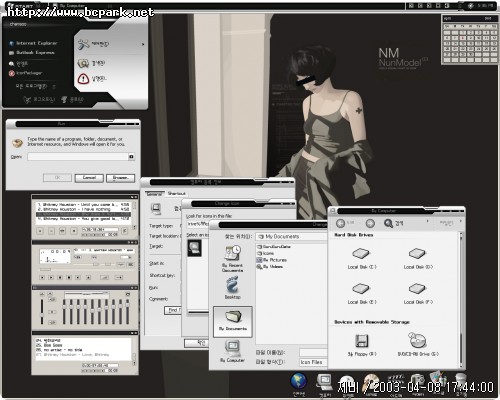This screenshot has height=400, width=500.
Task: Switch to the Shortcut tab in properties dialog
Action: [x=177, y=194]
